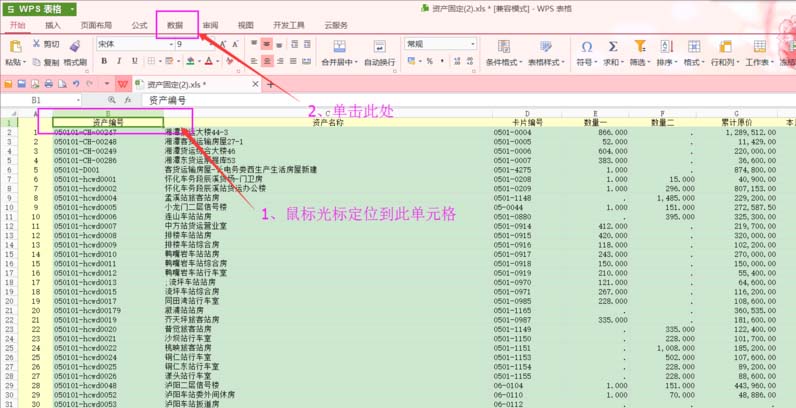Toggle italic formatting with I button
This screenshot has height=408, width=796.
(116, 62)
